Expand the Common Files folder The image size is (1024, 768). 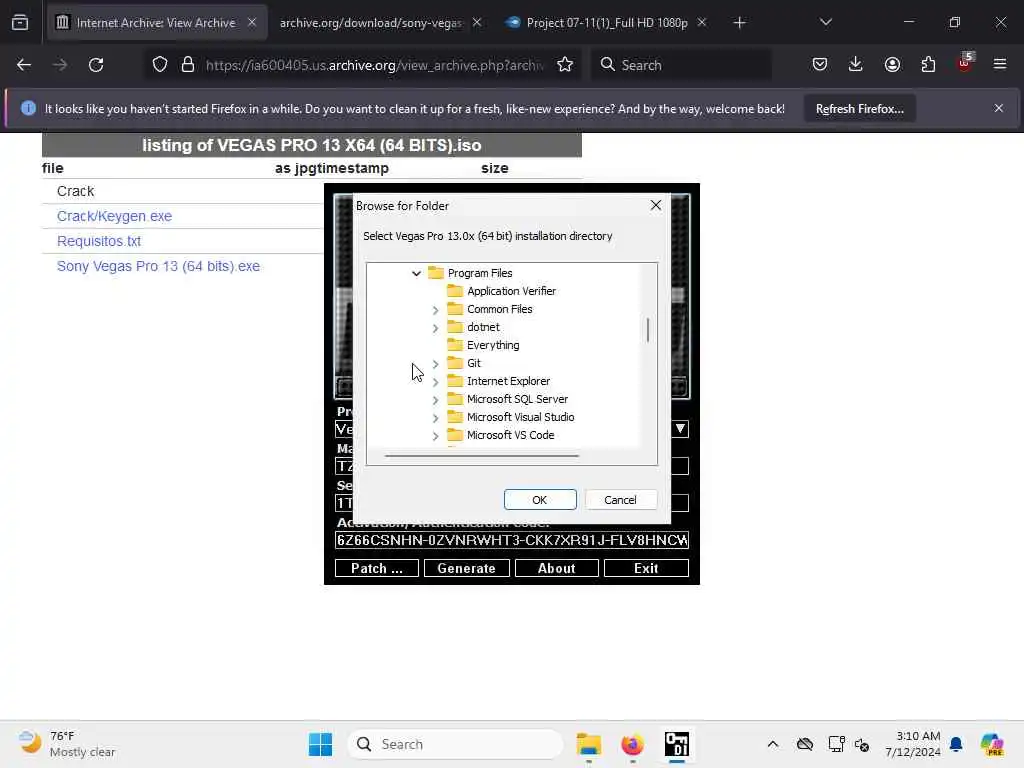pyautogui.click(x=435, y=310)
